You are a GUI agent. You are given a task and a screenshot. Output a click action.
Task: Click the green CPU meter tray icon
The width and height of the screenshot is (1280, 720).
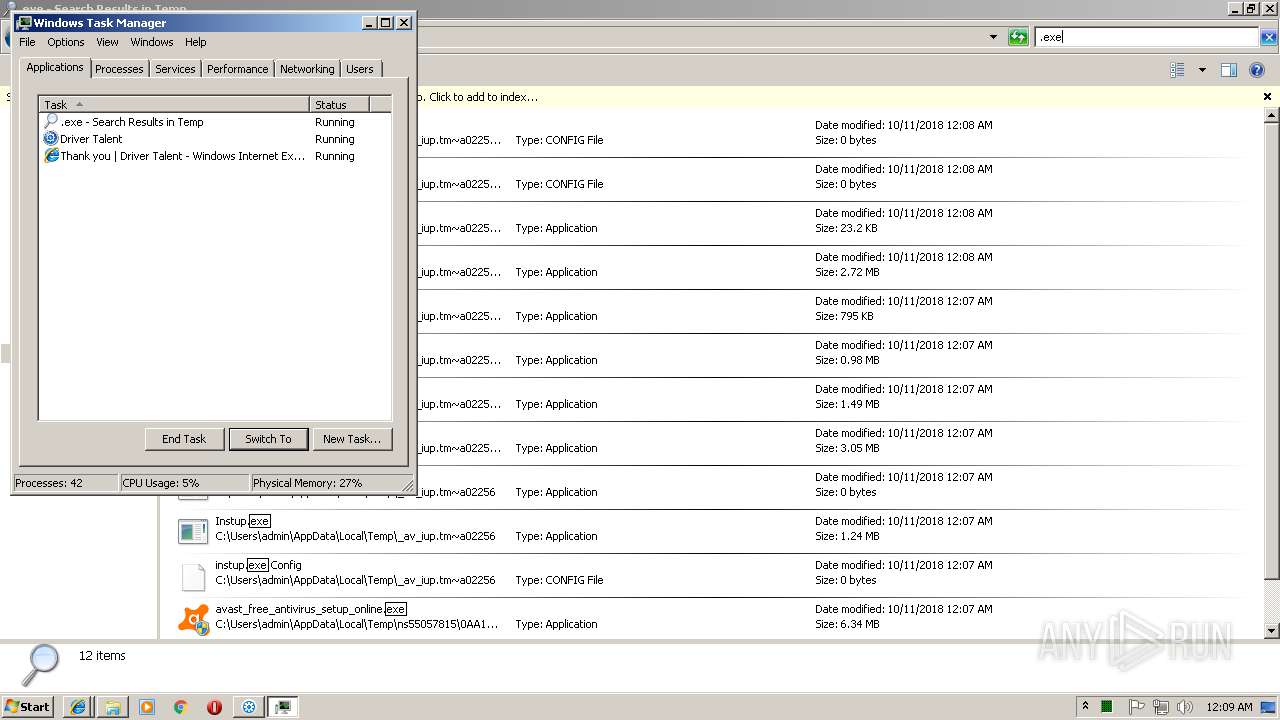(x=1107, y=707)
